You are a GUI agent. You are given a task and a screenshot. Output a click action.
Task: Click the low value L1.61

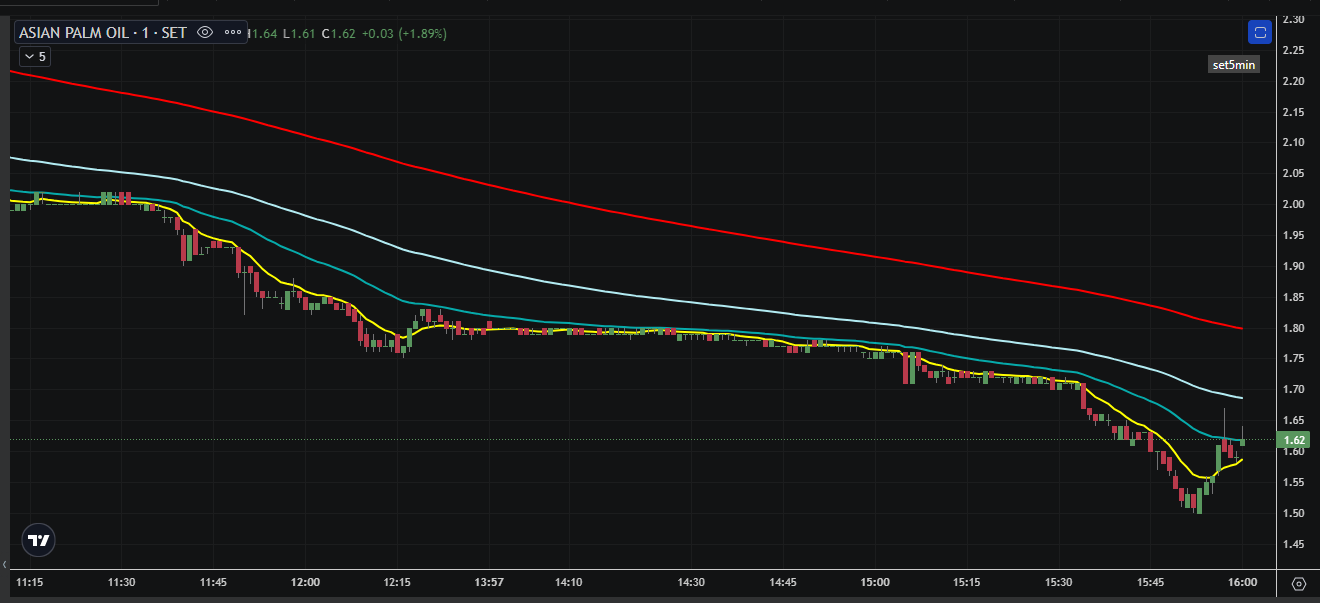pos(299,33)
